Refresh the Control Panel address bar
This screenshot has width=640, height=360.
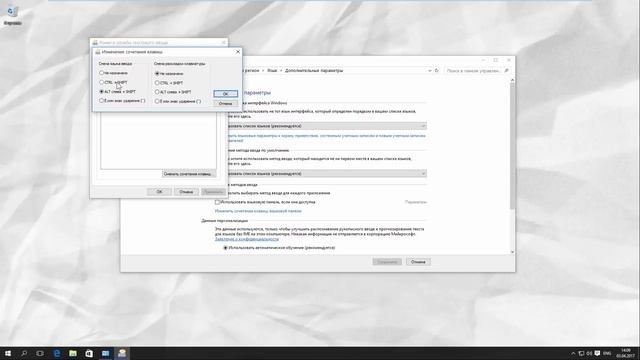[437, 71]
